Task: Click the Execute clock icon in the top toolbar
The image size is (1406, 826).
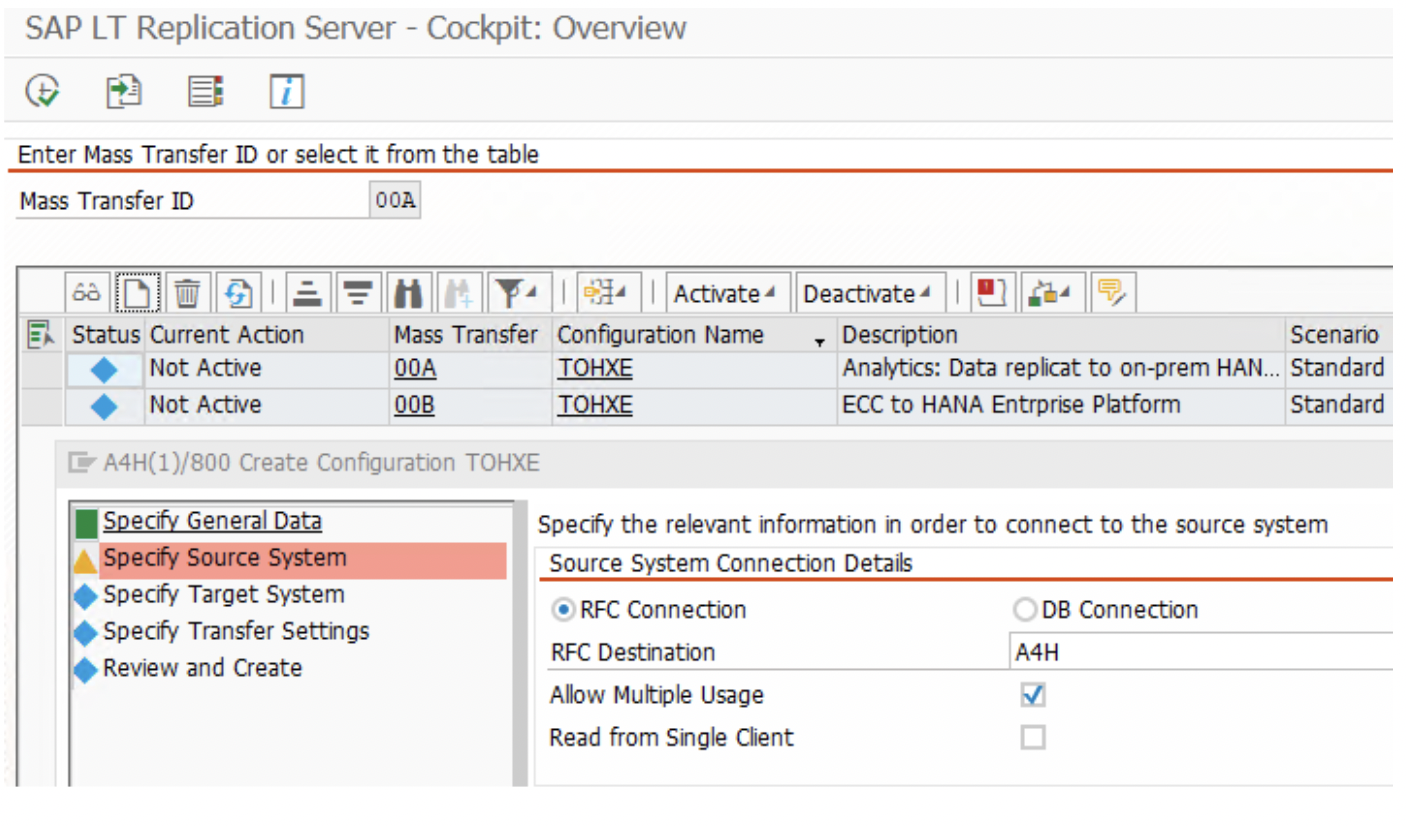Action: [x=42, y=91]
